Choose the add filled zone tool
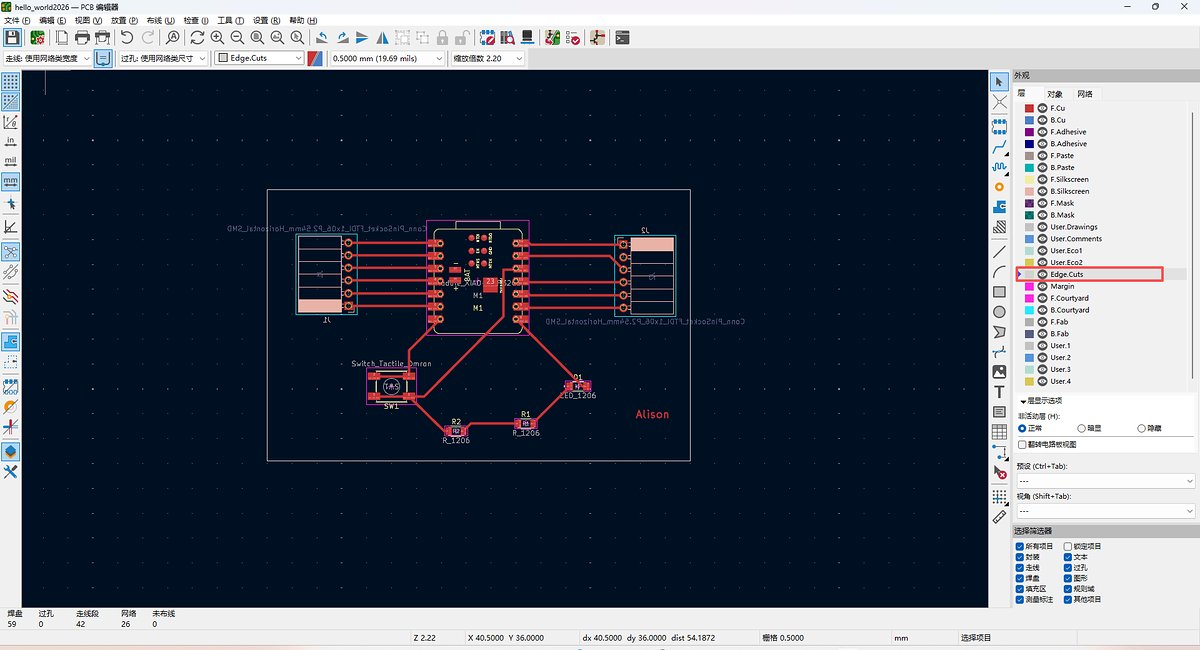Viewport: 1200px width, 650px height. (999, 208)
